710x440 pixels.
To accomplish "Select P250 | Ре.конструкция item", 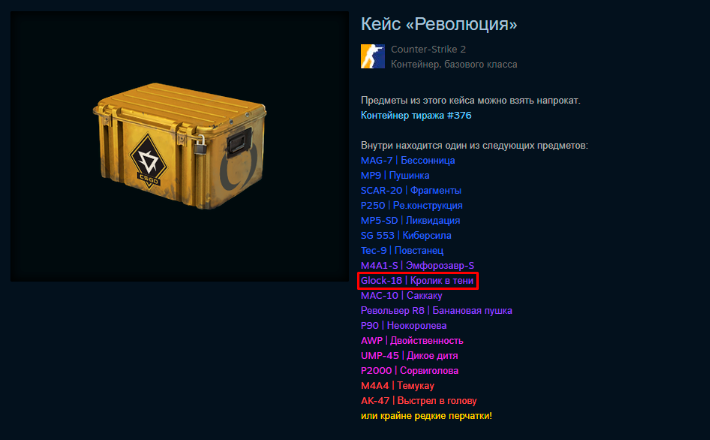I will [411, 206].
